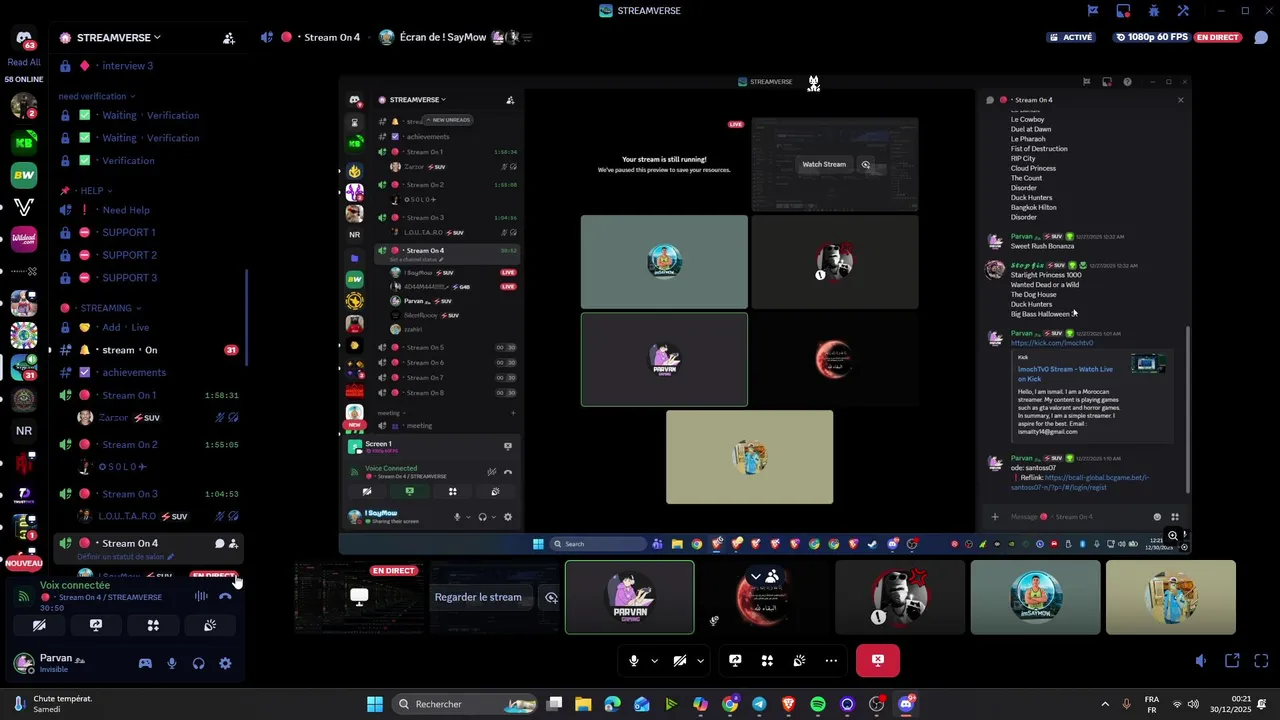
Task: Open stream sharing options in bottom call controls
Action: click(735, 660)
